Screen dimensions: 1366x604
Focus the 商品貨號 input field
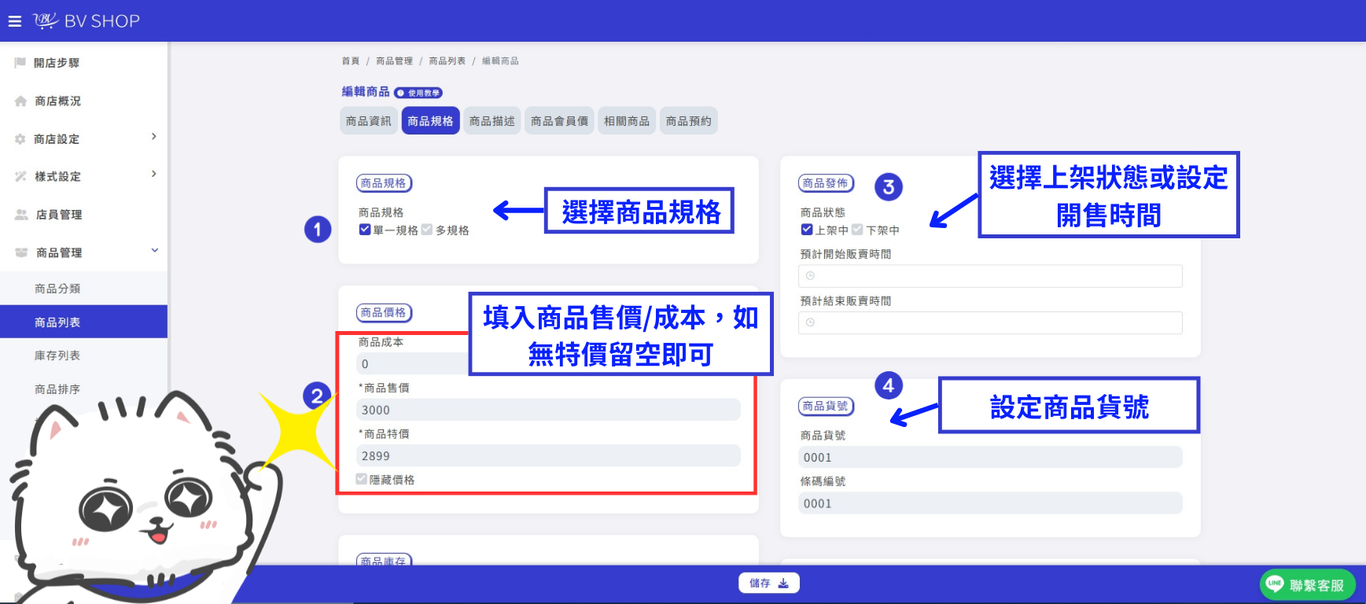(x=990, y=457)
